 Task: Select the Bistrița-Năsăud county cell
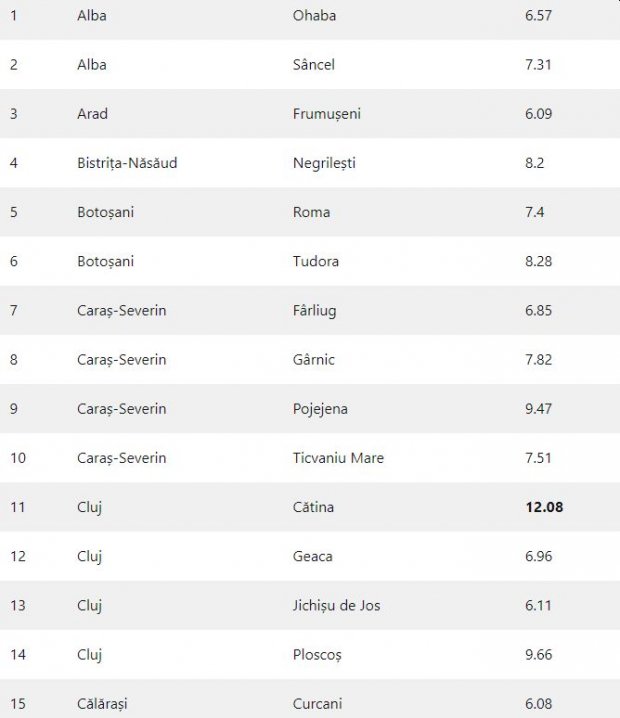point(127,163)
